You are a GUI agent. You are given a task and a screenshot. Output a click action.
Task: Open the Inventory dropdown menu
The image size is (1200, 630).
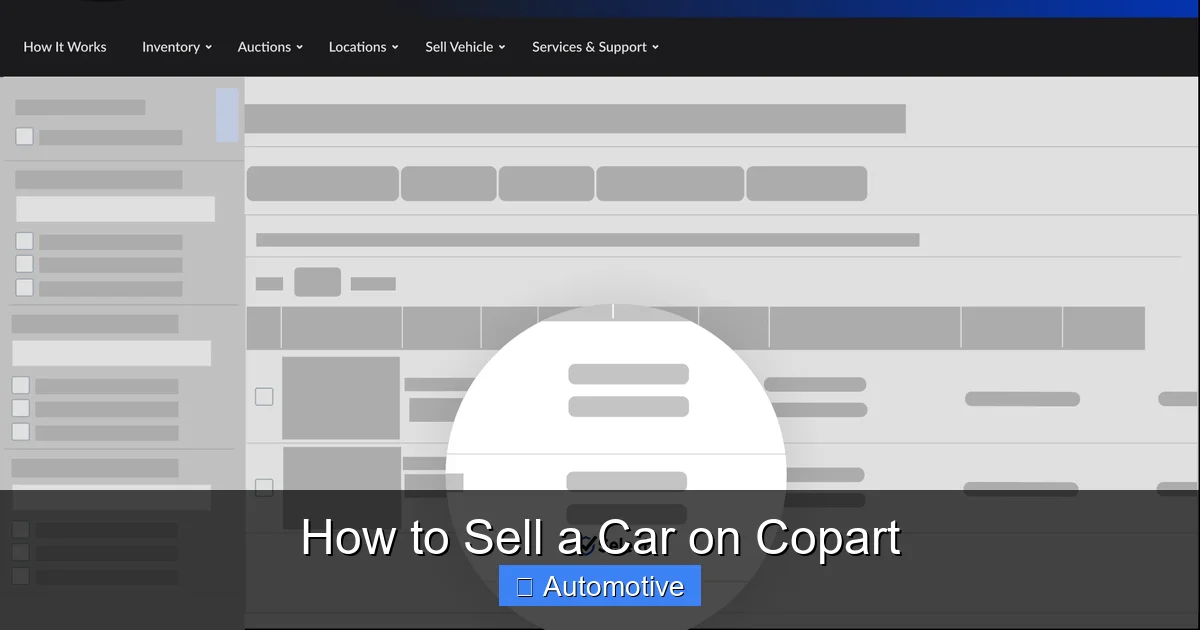click(x=171, y=46)
